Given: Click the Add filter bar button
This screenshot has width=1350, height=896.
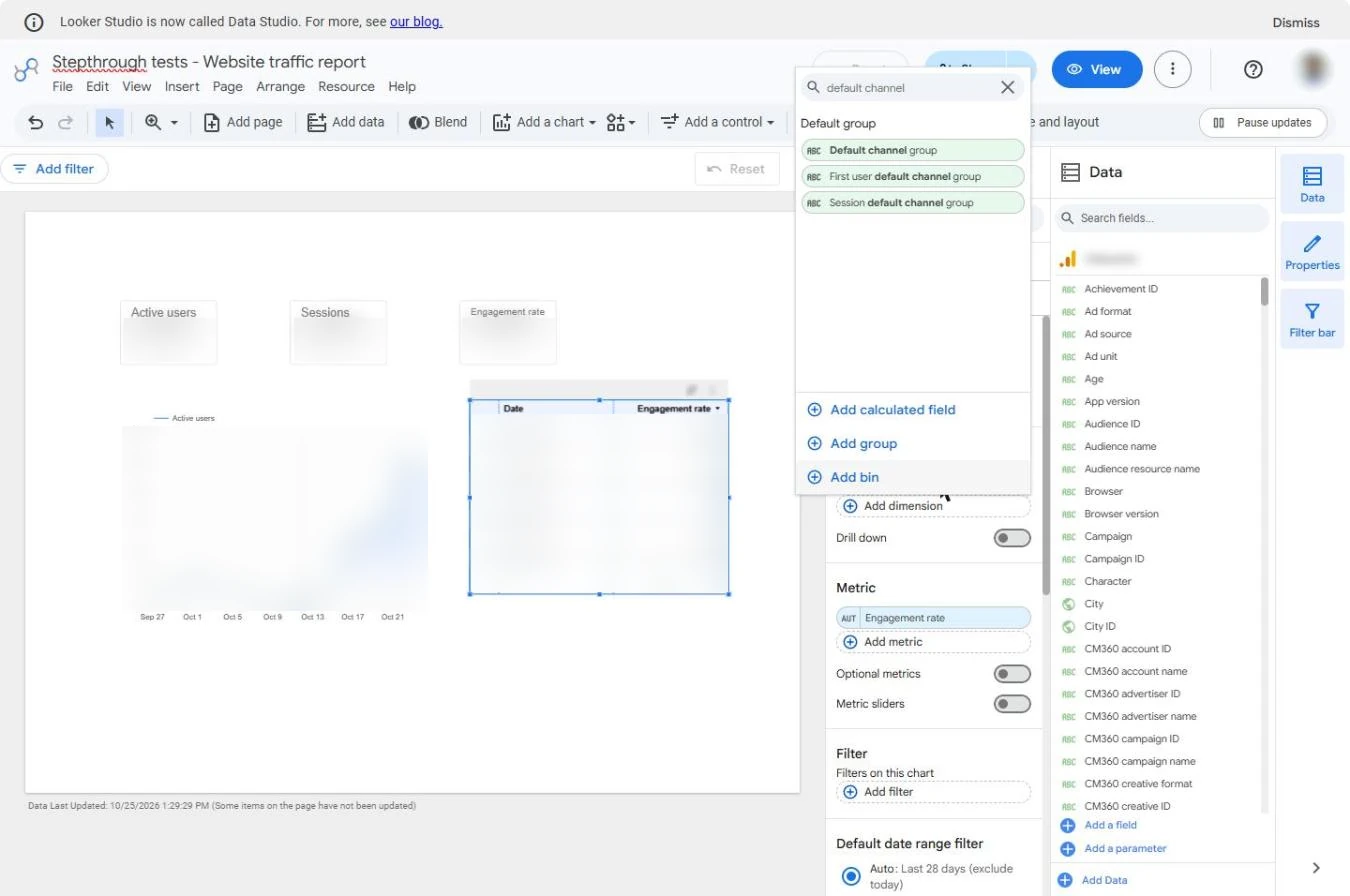Looking at the screenshot, I should (x=55, y=169).
